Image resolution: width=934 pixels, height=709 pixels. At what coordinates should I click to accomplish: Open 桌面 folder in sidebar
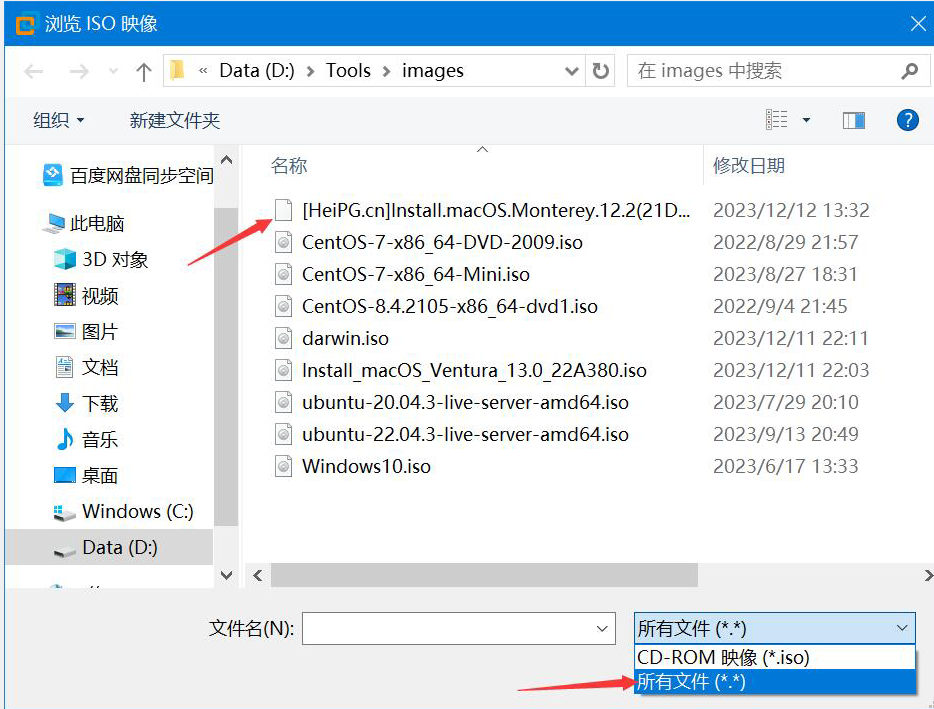click(86, 475)
